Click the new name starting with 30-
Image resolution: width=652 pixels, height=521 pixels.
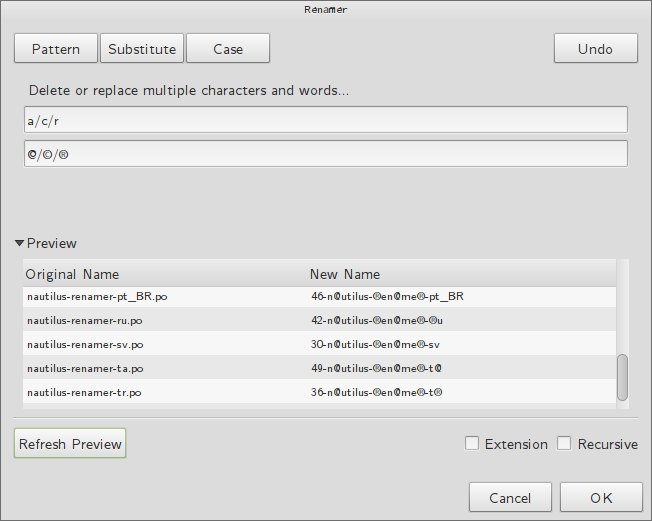(x=375, y=345)
